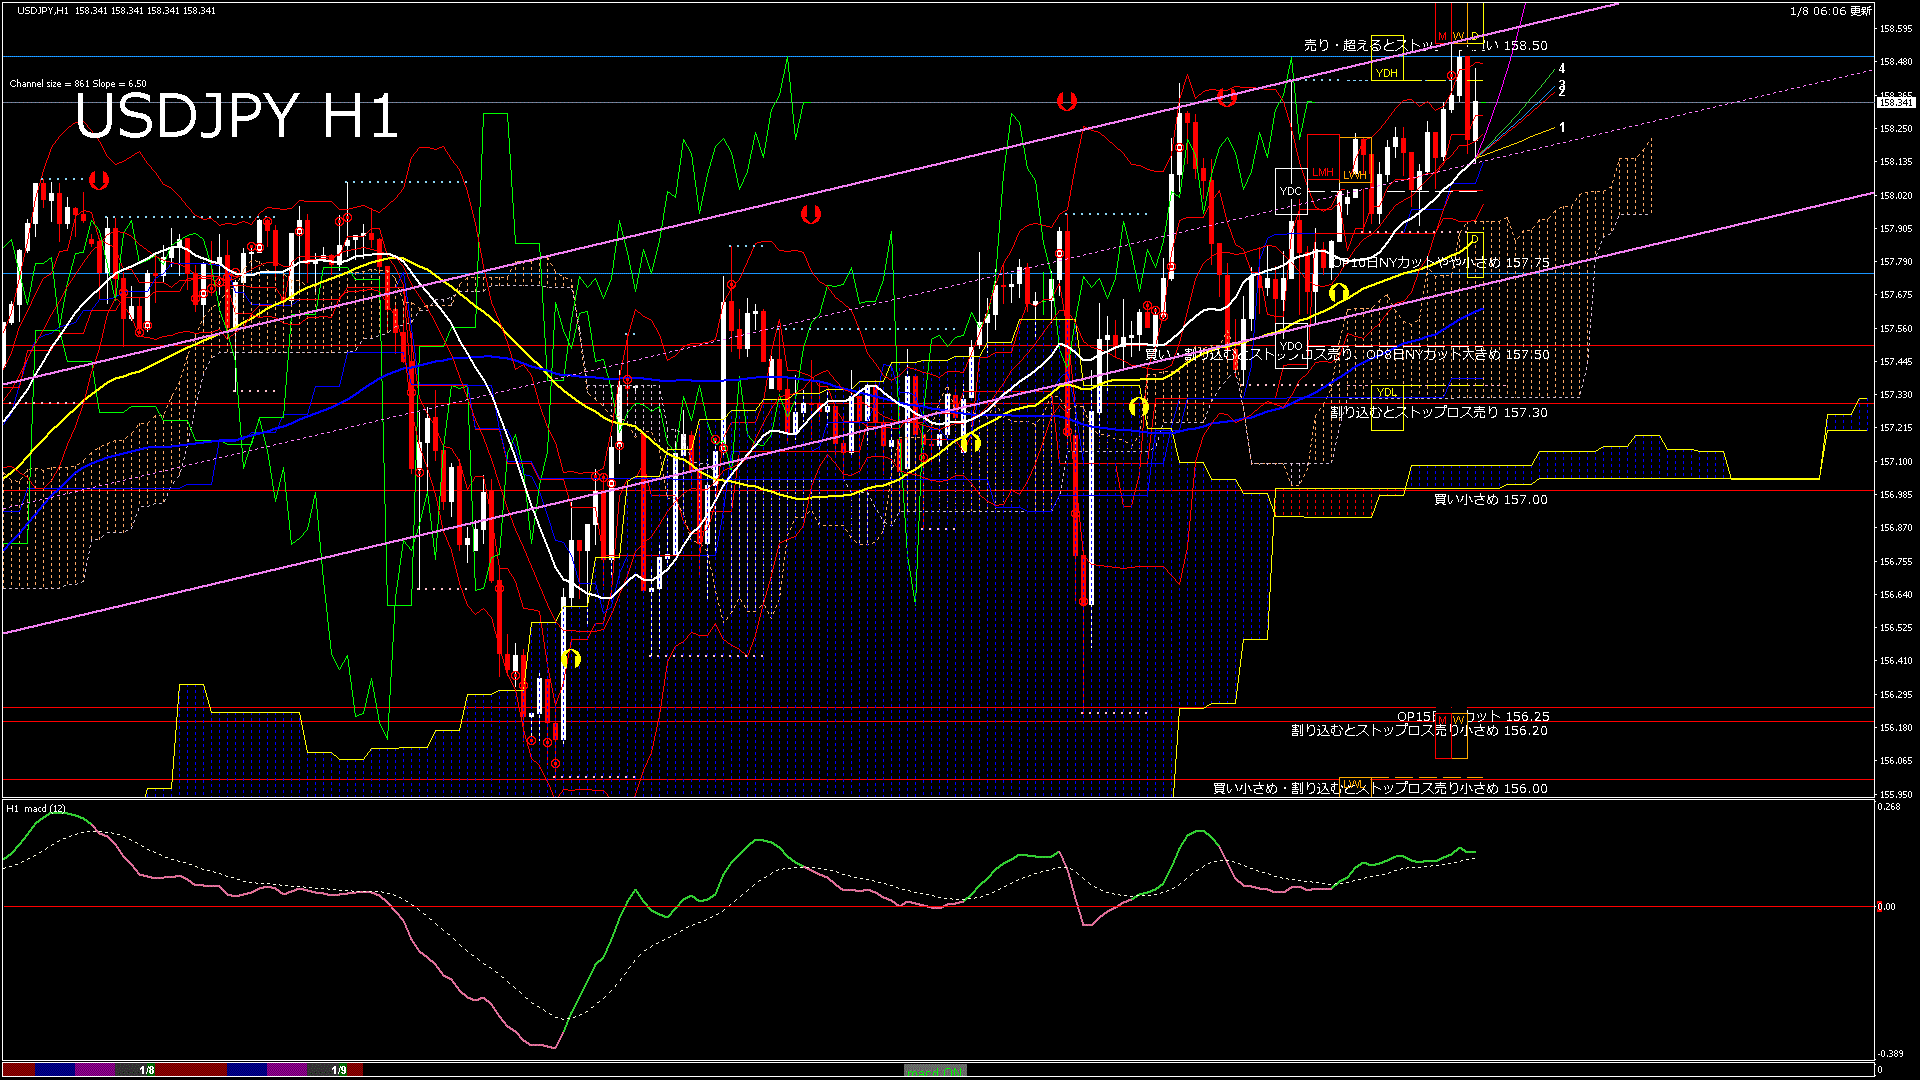Click the purple segment in the bottom session bar
Image resolution: width=1920 pixels, height=1080 pixels.
click(95, 1070)
